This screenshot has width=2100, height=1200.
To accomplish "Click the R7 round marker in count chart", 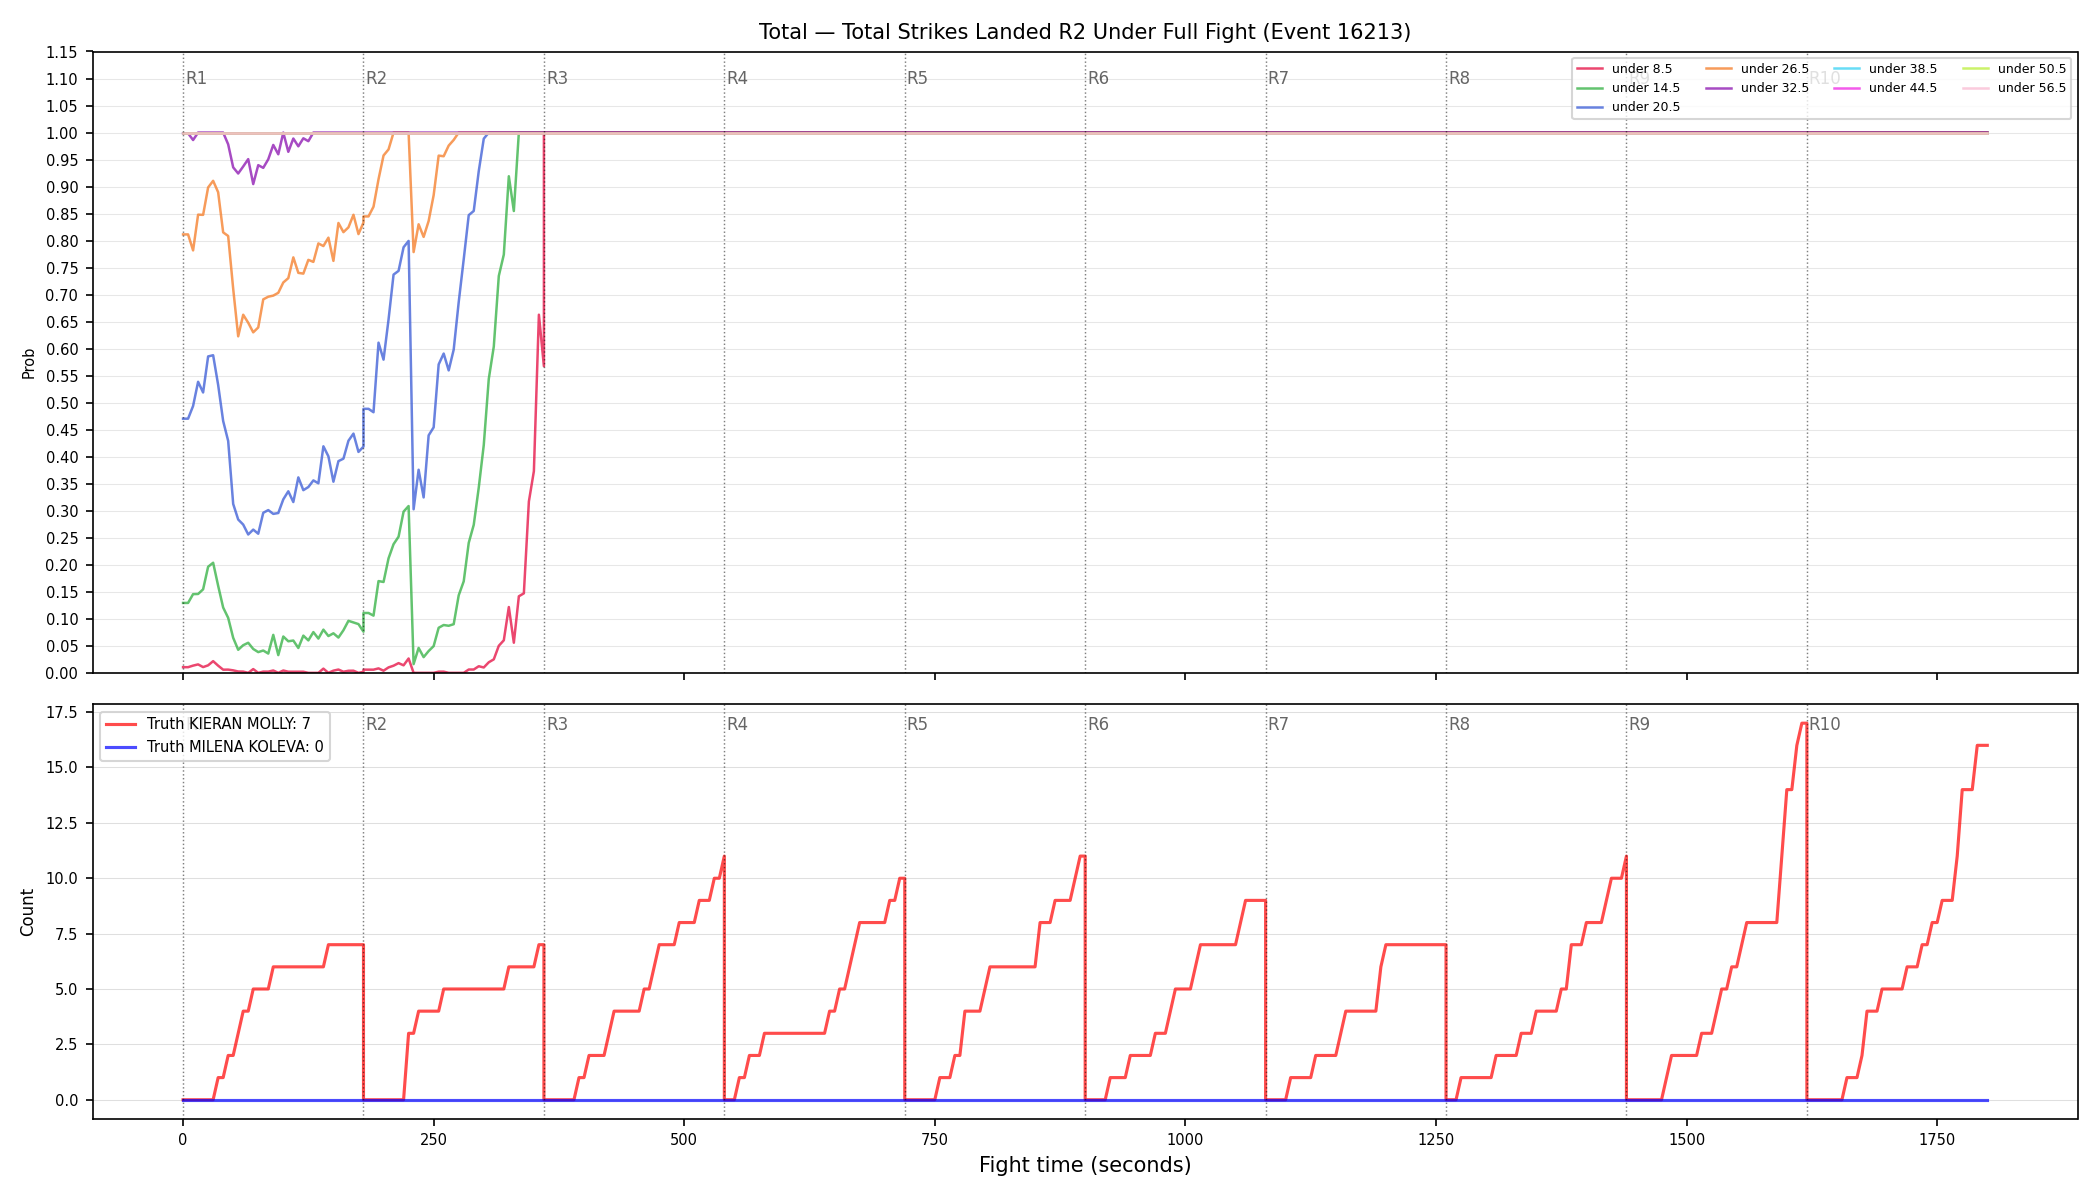I will pyautogui.click(x=1278, y=724).
